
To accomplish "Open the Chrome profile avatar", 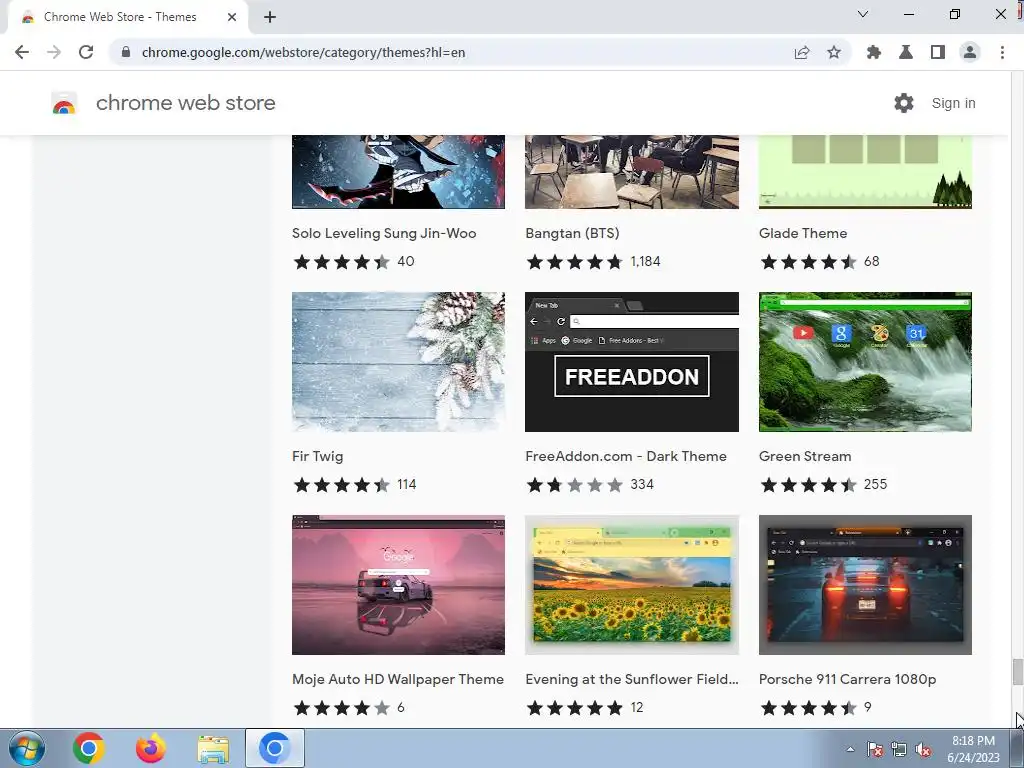I will coord(970,52).
